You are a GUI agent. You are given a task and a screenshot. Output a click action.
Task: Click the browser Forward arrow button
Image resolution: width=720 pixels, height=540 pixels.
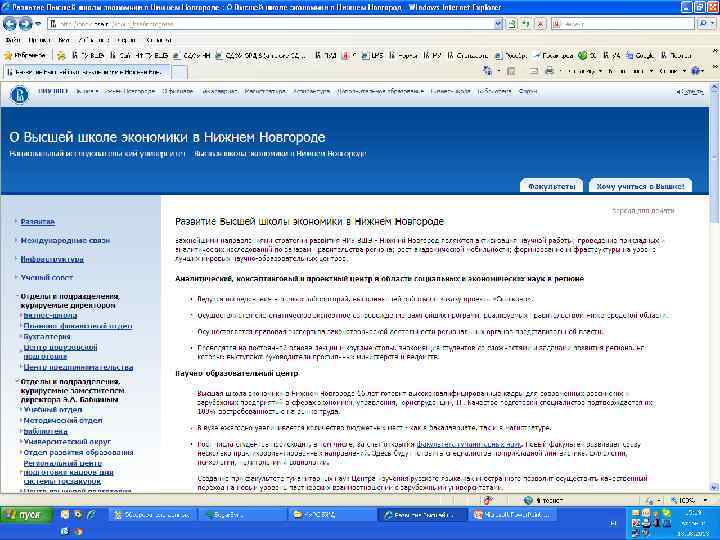tap(25, 24)
